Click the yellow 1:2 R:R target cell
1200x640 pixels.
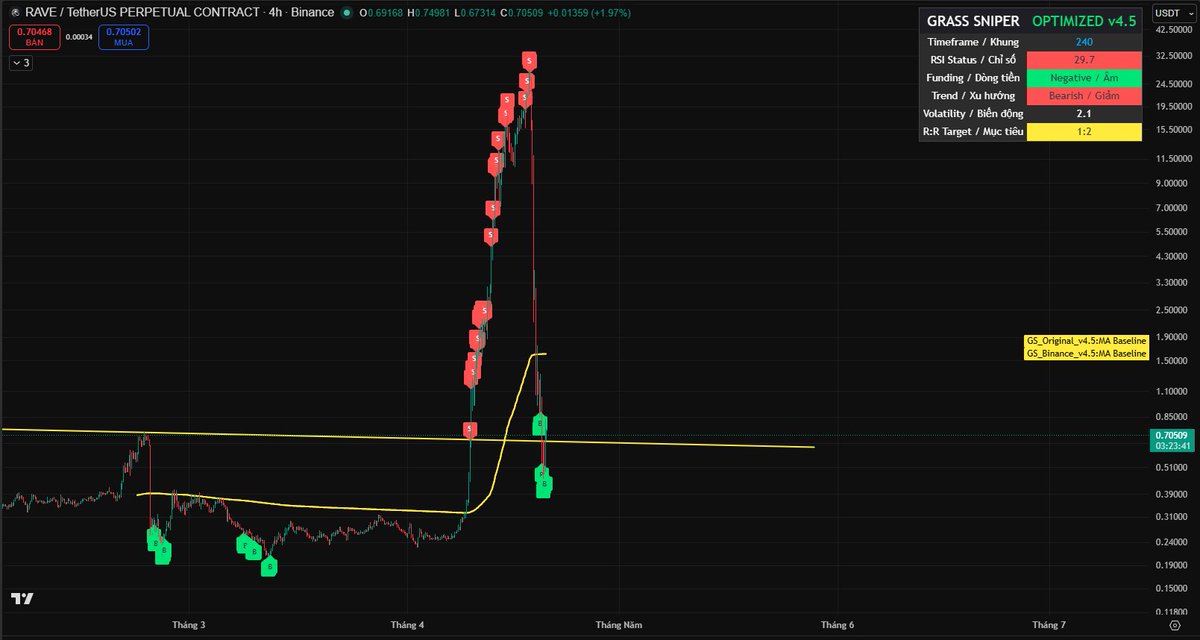1084,132
